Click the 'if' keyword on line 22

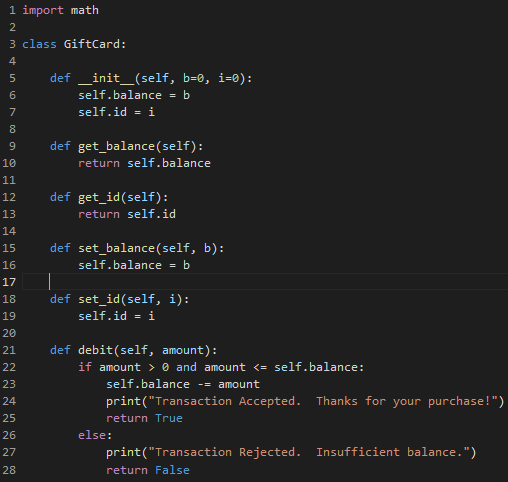tap(85, 367)
